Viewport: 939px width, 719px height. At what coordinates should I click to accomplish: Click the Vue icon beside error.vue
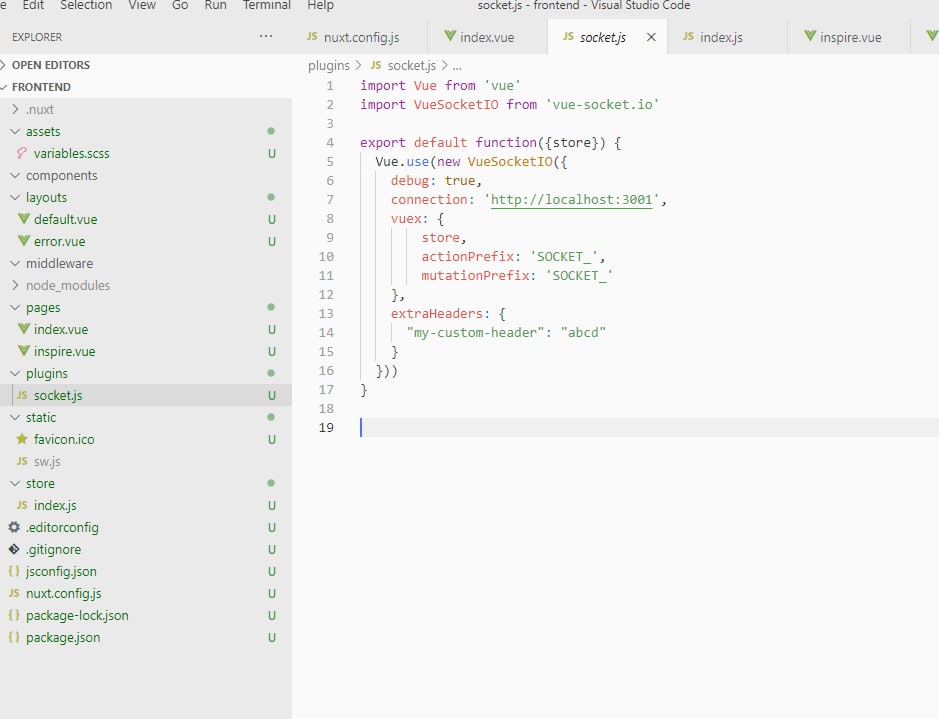click(x=23, y=241)
